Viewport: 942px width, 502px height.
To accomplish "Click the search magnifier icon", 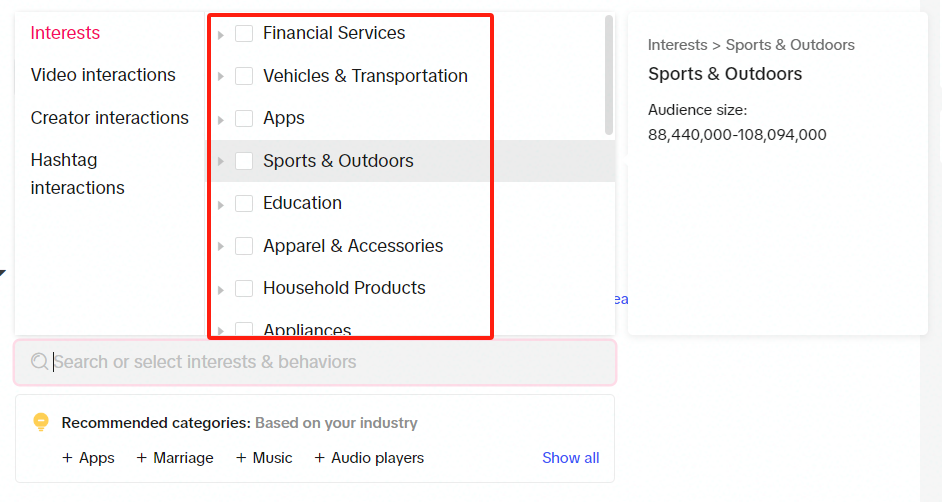I will click(40, 361).
